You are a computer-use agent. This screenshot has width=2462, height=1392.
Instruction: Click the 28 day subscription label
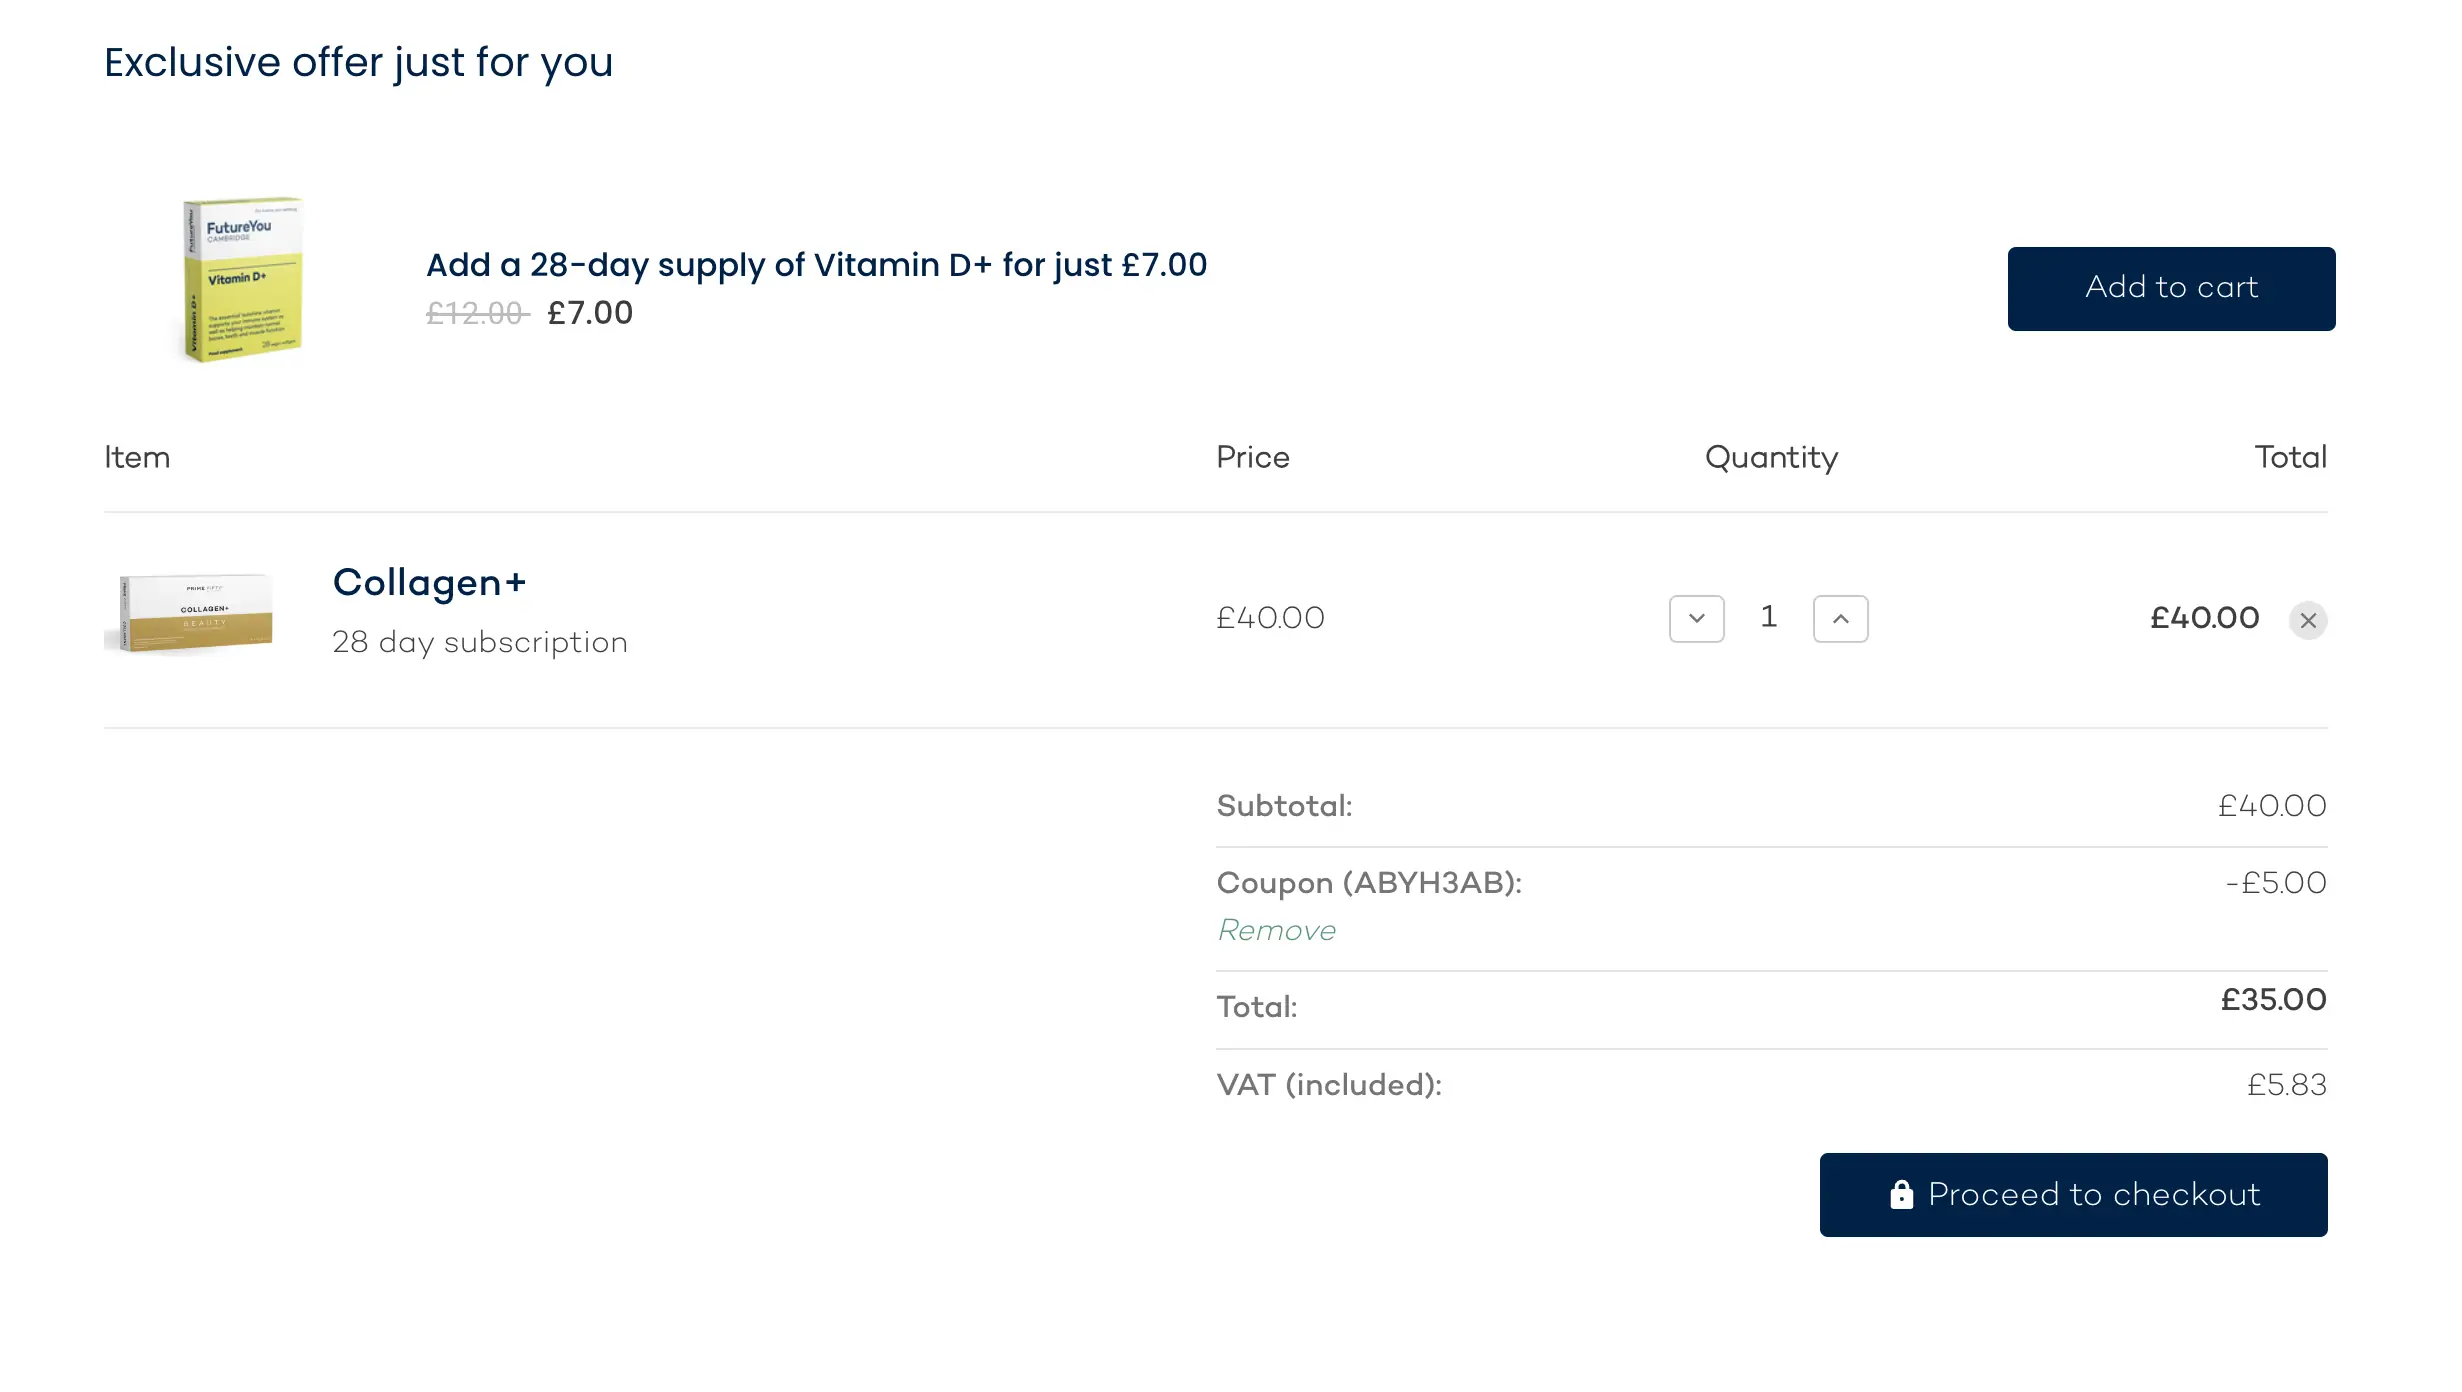point(480,642)
